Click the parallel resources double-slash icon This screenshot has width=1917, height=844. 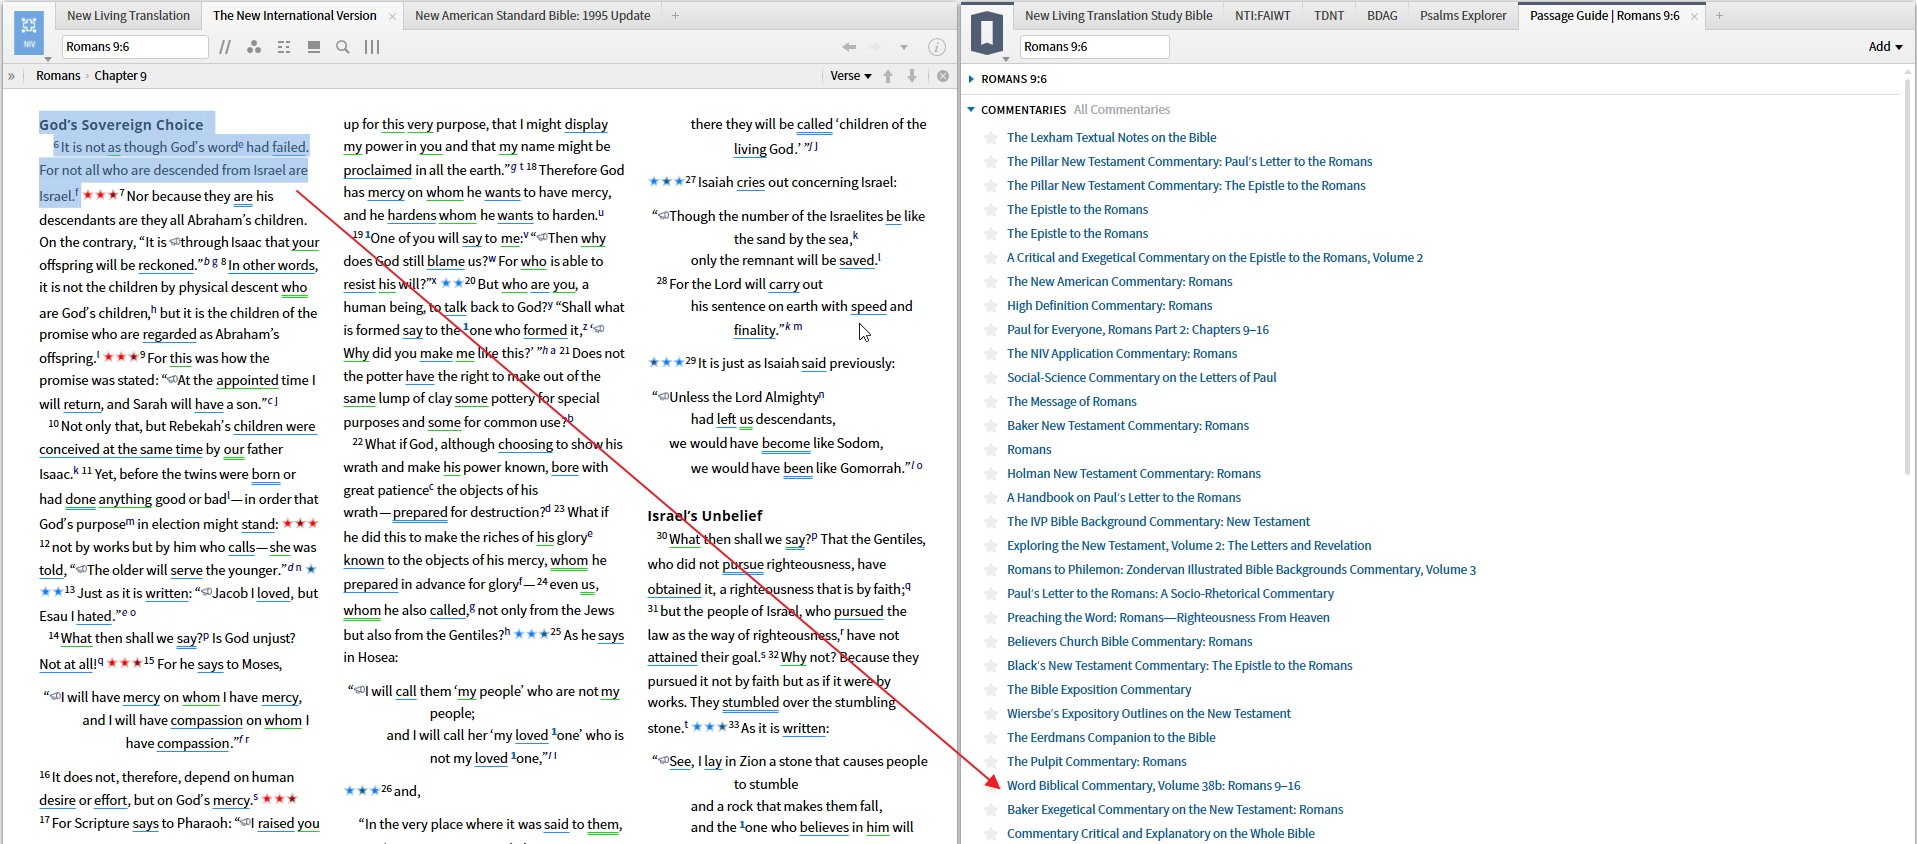point(225,47)
